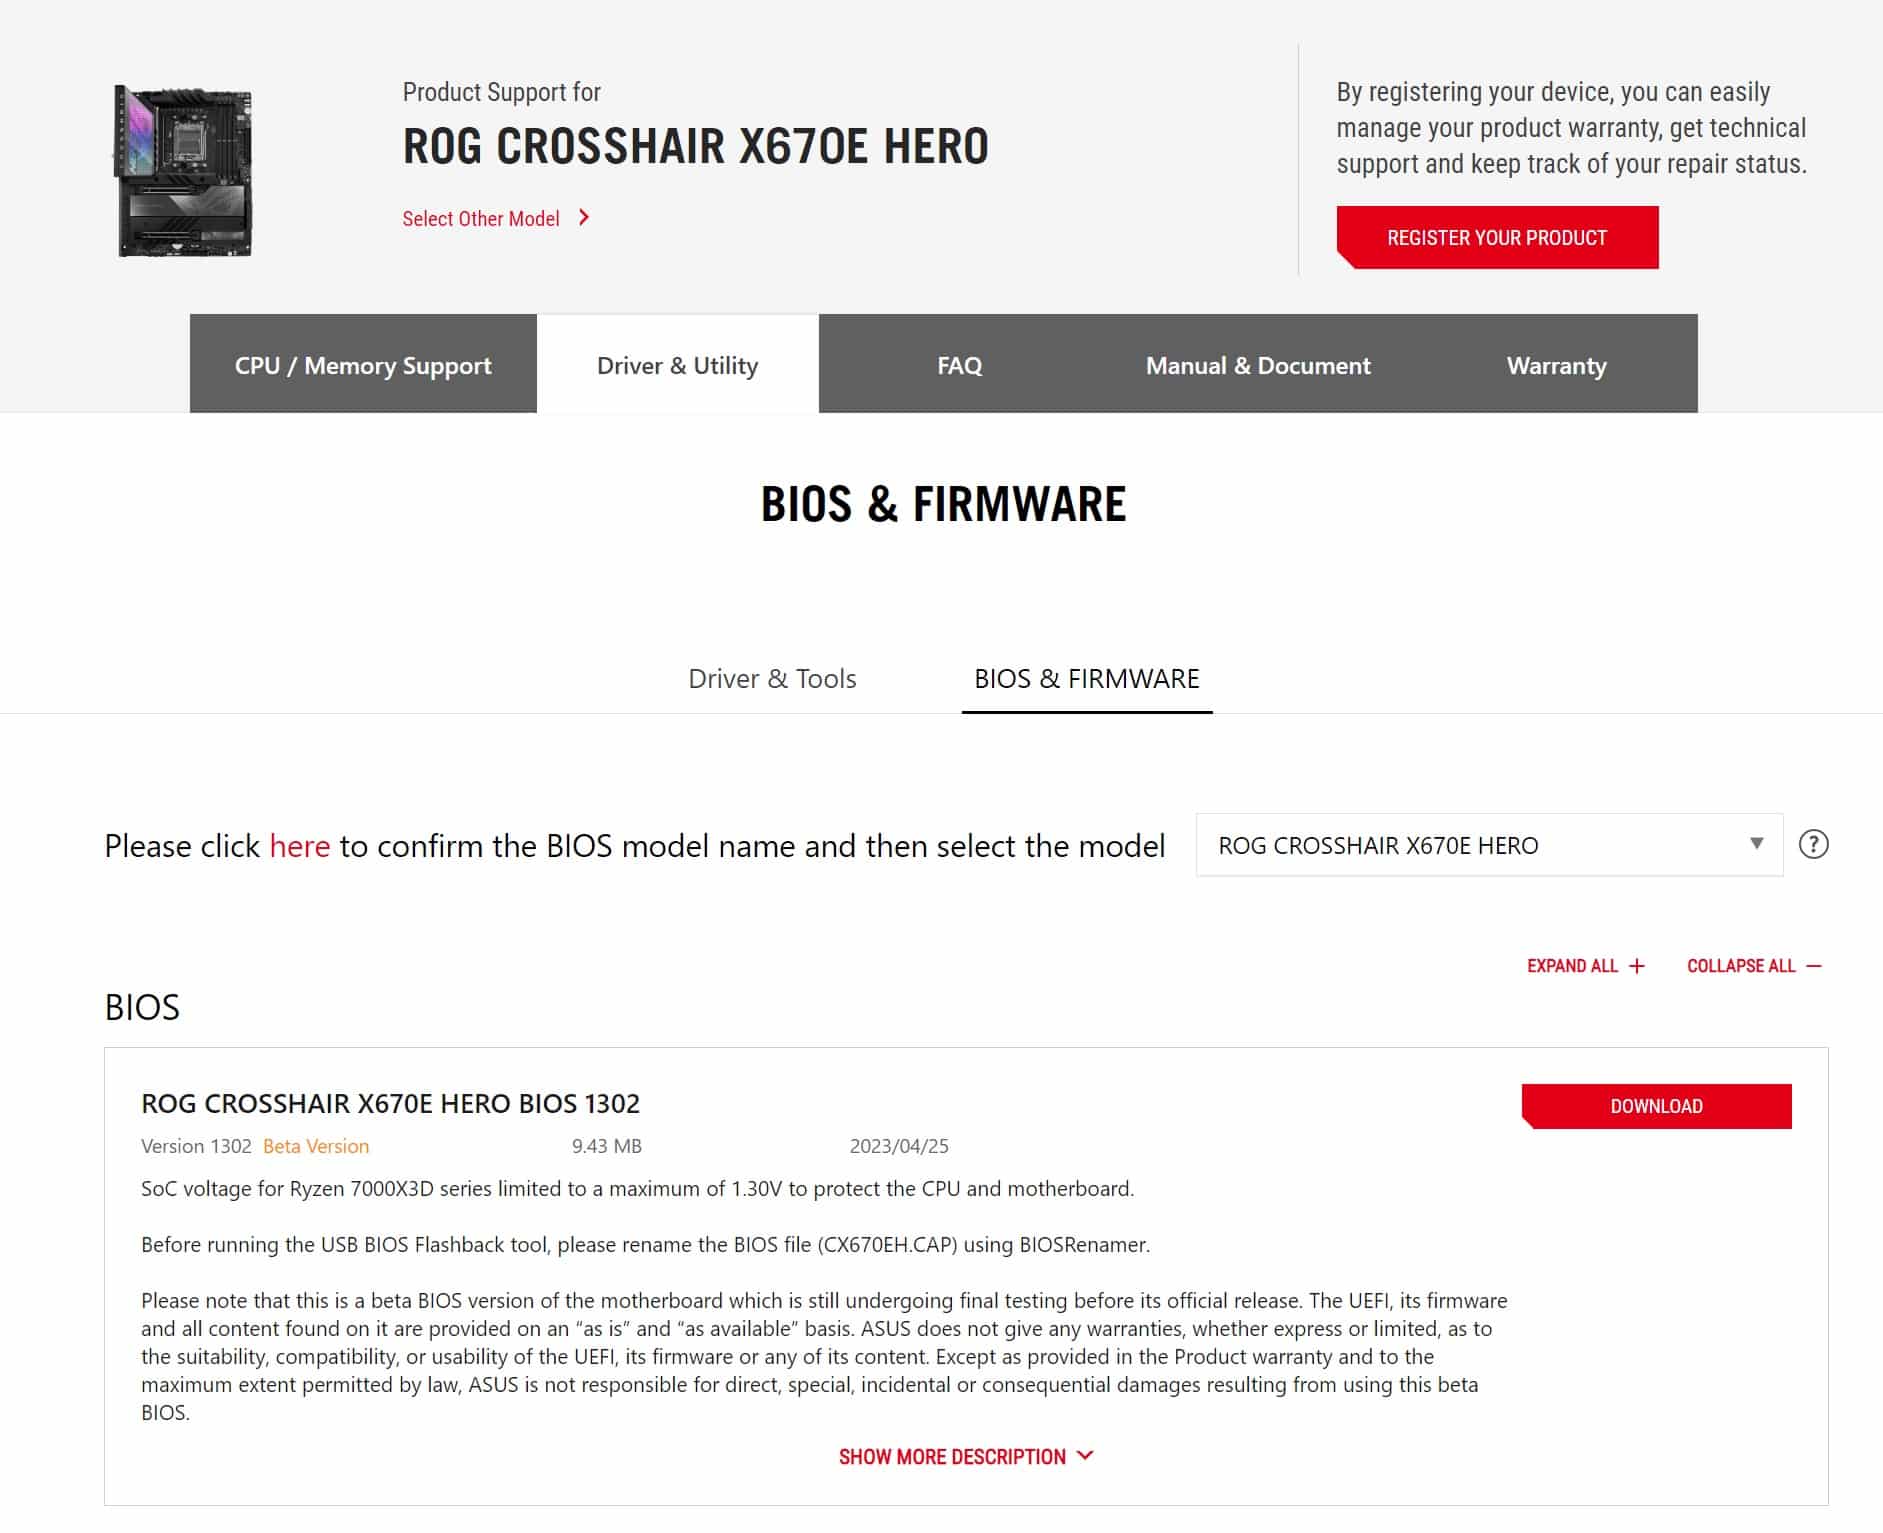The width and height of the screenshot is (1883, 1533).
Task: Switch to the FAQ tab
Action: click(959, 365)
